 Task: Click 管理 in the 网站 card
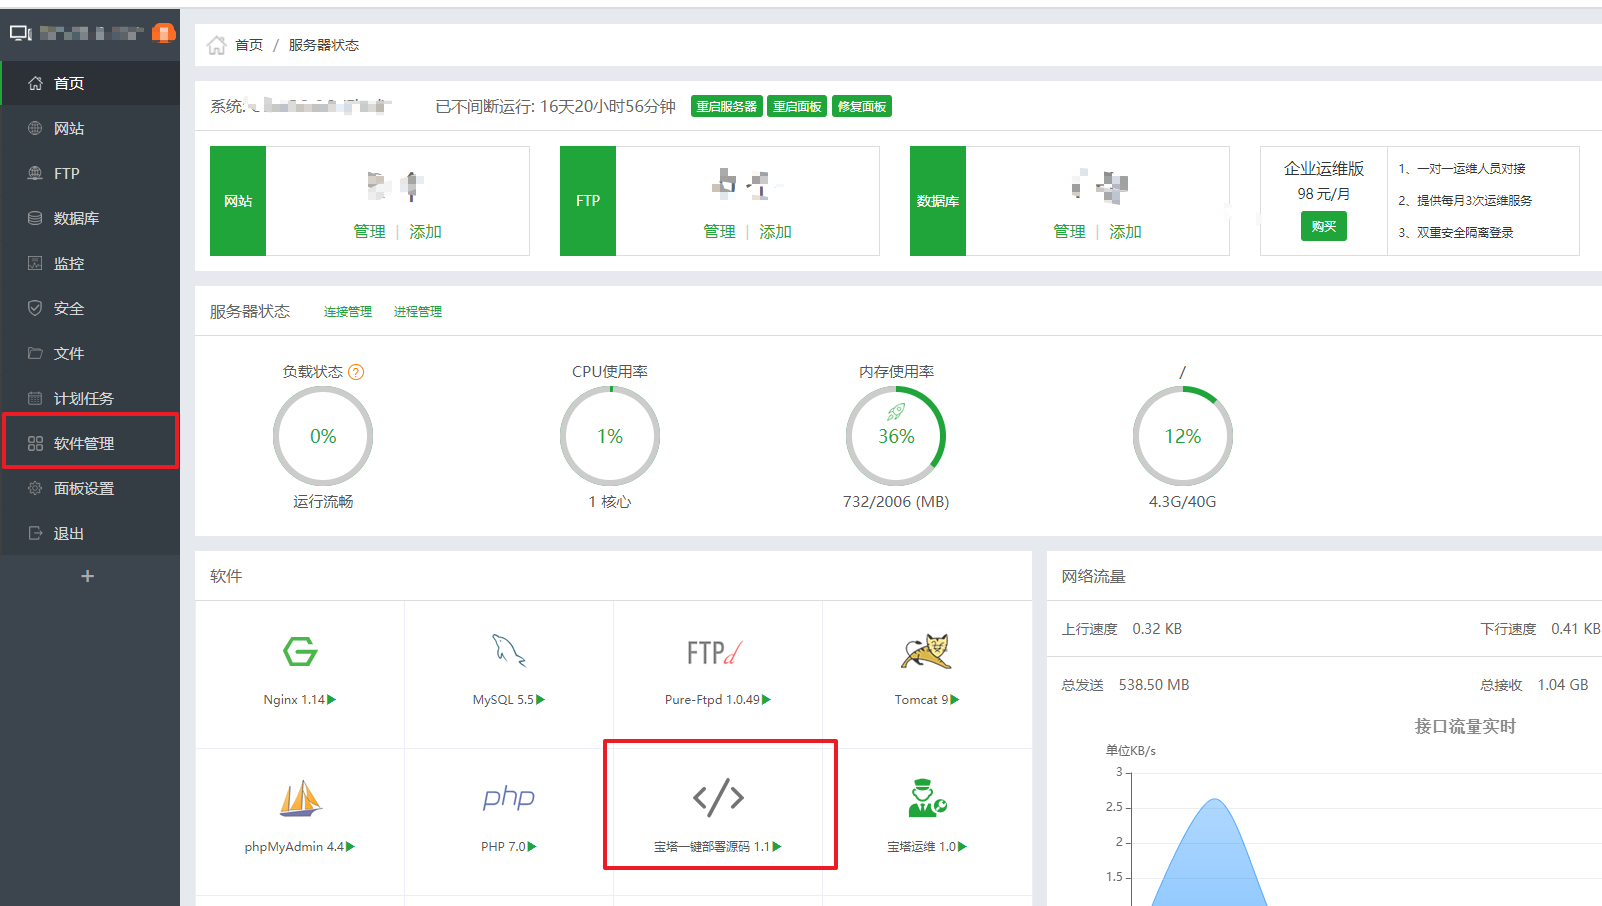coord(369,231)
